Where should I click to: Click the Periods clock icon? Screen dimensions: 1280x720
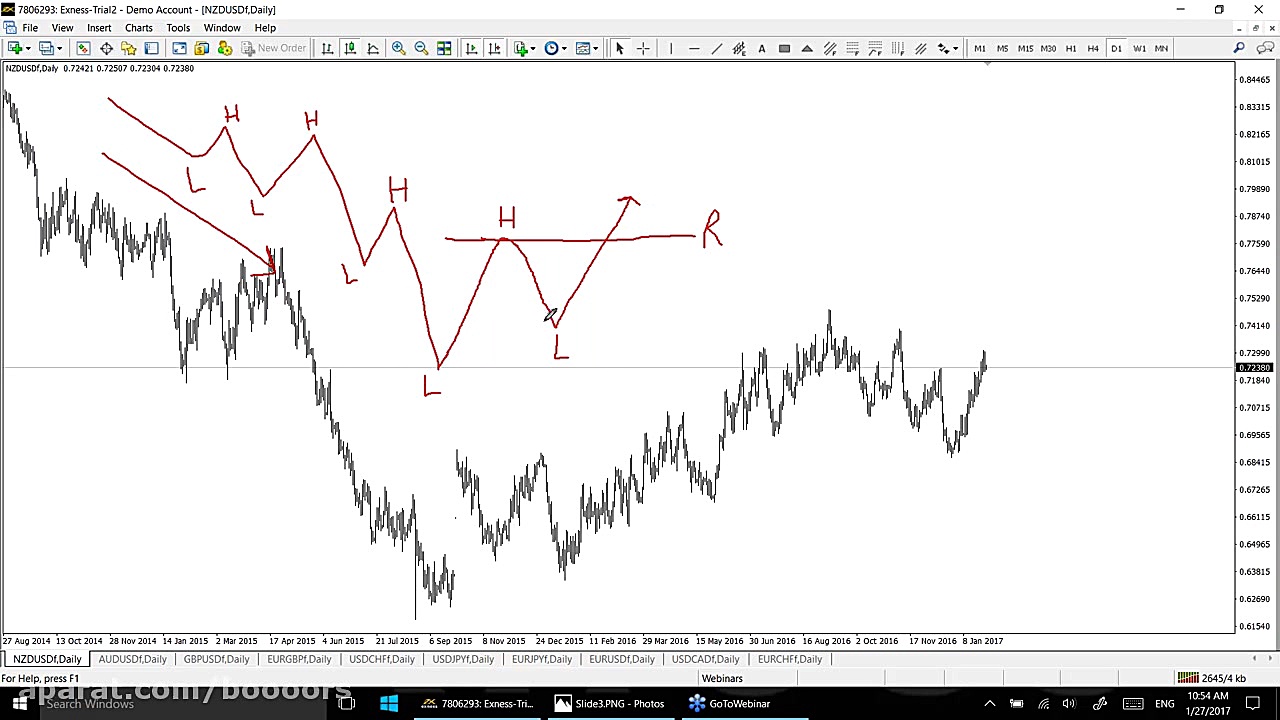[x=551, y=48]
